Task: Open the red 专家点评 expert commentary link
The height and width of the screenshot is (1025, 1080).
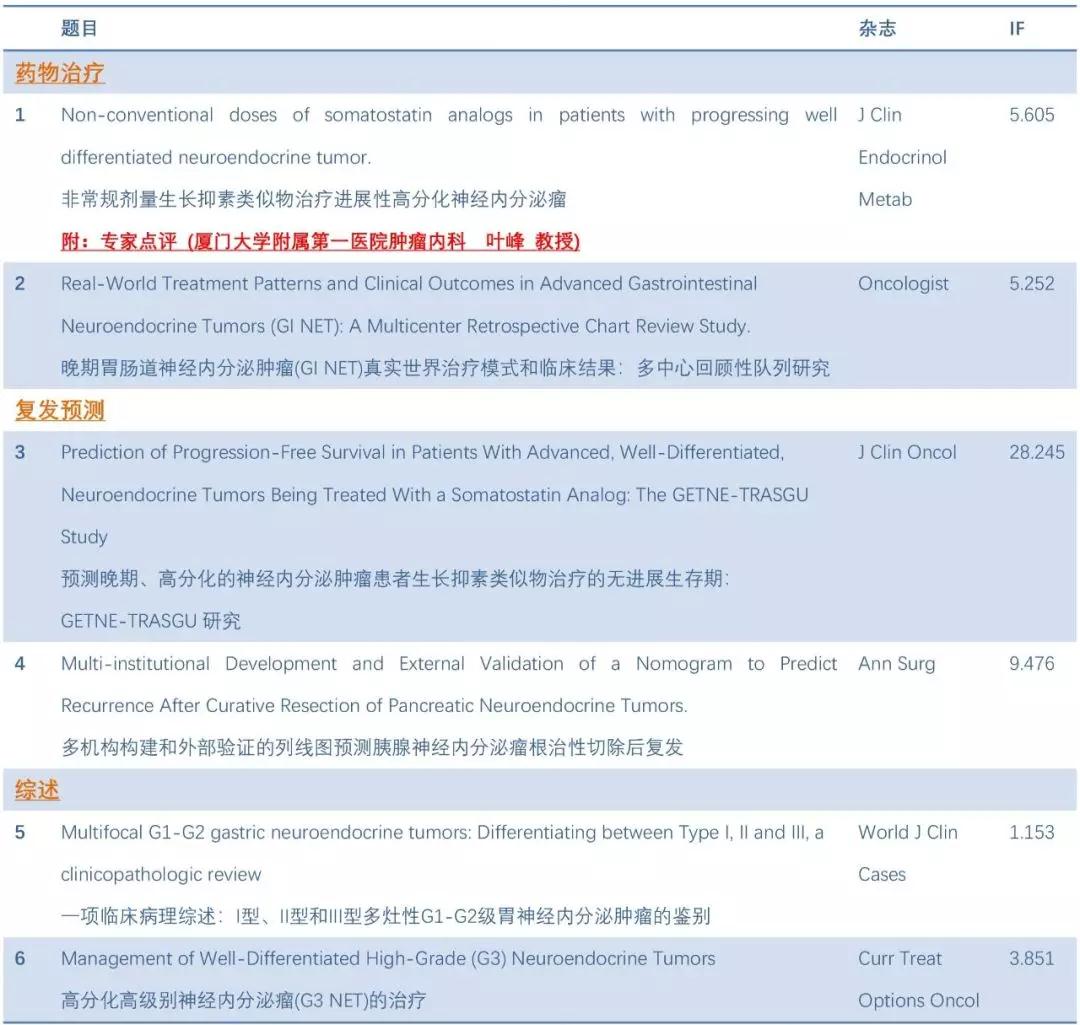Action: tap(320, 241)
